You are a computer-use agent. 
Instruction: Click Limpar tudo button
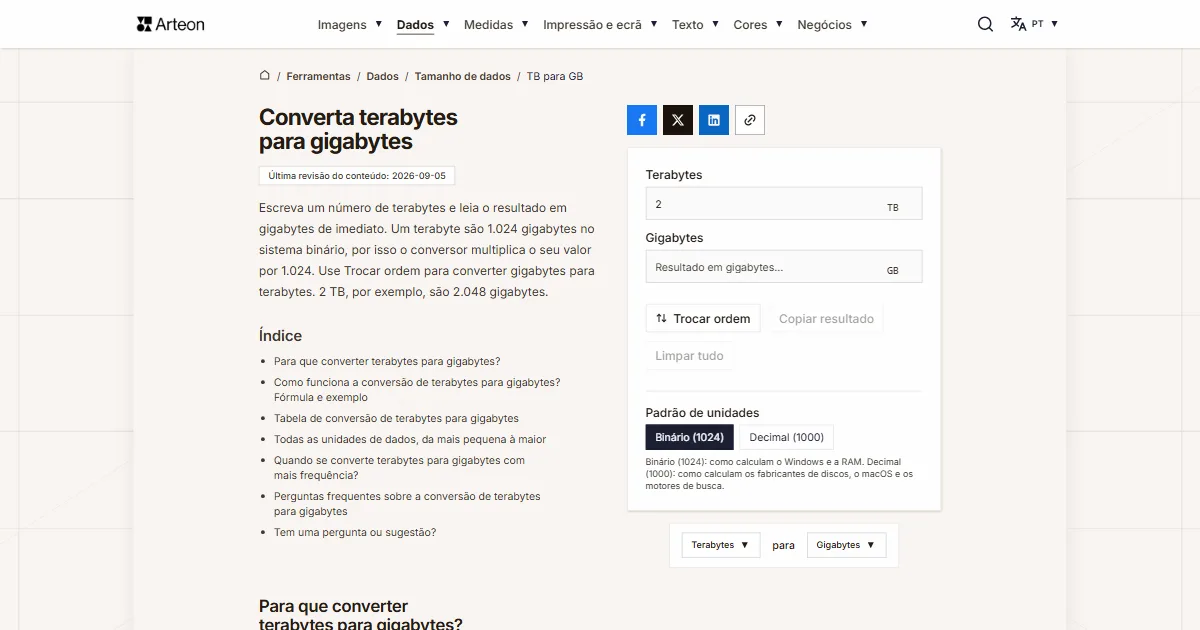coord(689,356)
